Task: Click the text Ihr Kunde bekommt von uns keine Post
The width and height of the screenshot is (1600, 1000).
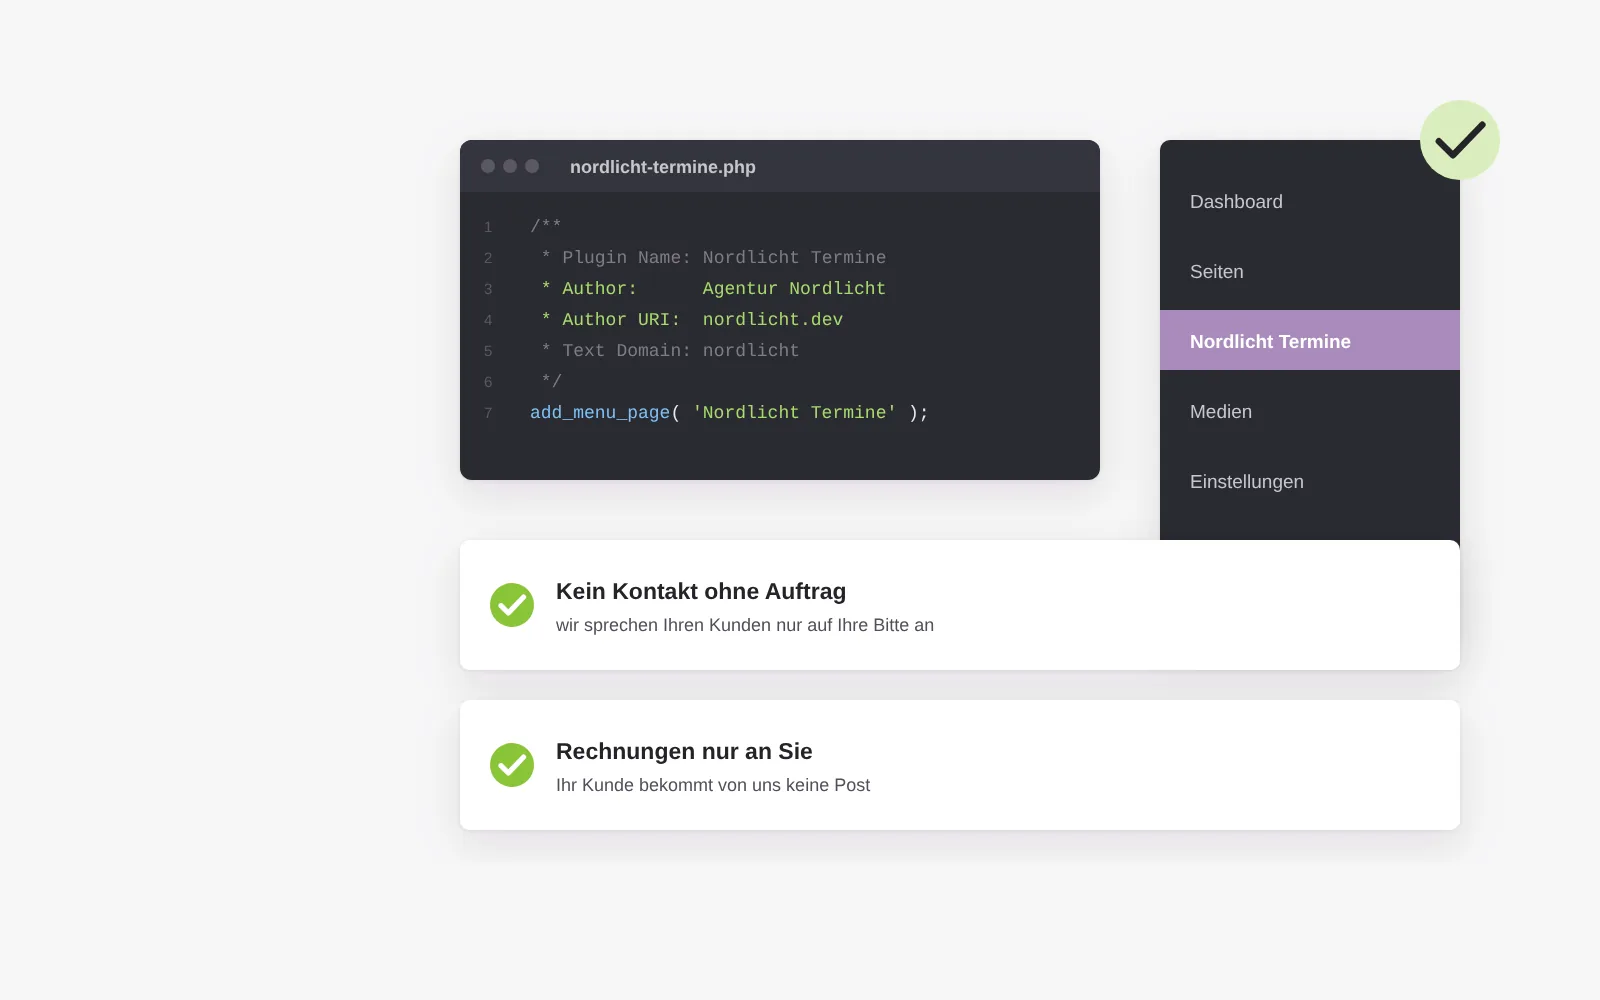Action: tap(713, 785)
